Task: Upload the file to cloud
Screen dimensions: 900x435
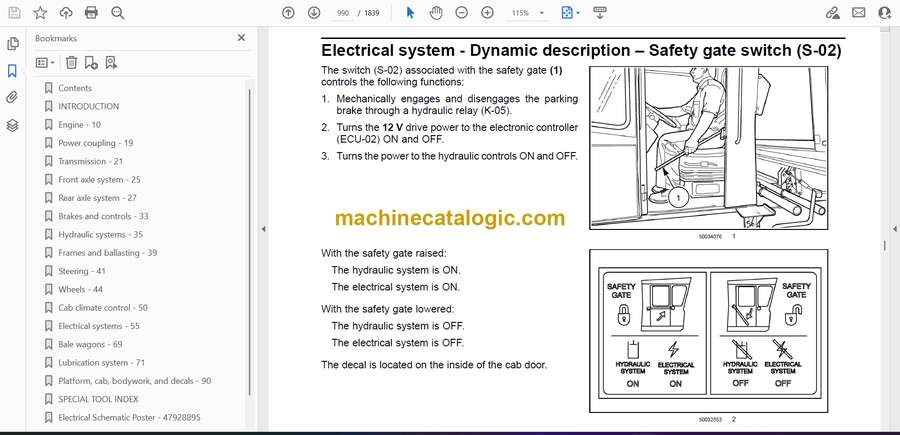Action: pos(66,13)
